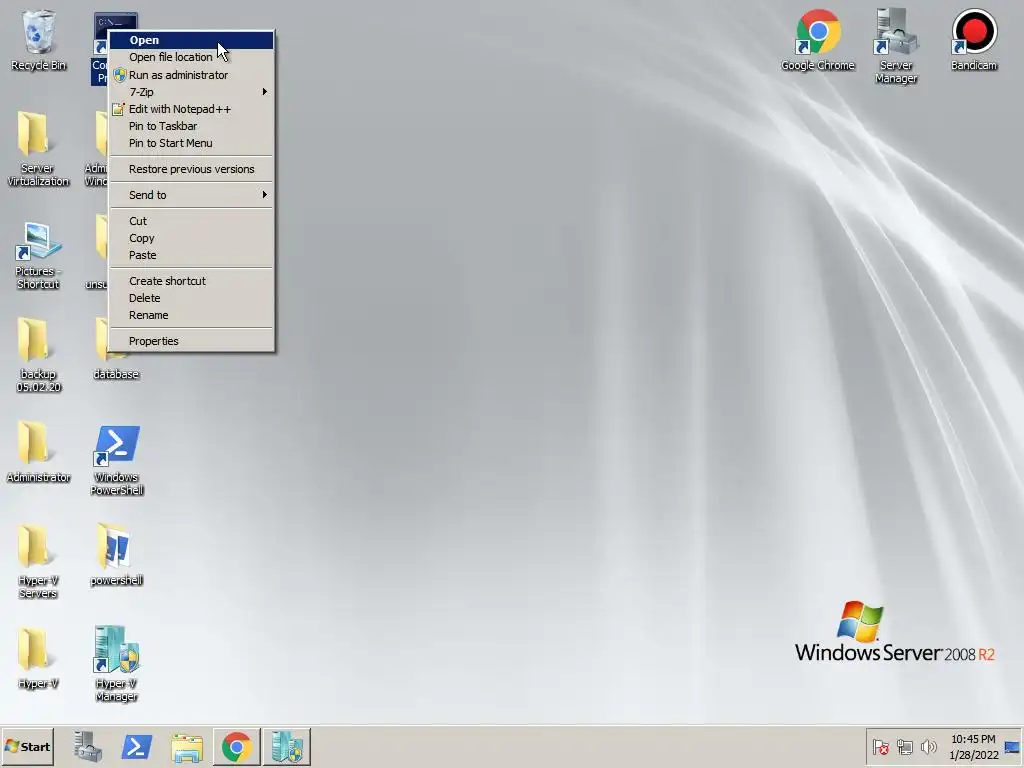Open the Recycle Bin icon

coord(39,40)
